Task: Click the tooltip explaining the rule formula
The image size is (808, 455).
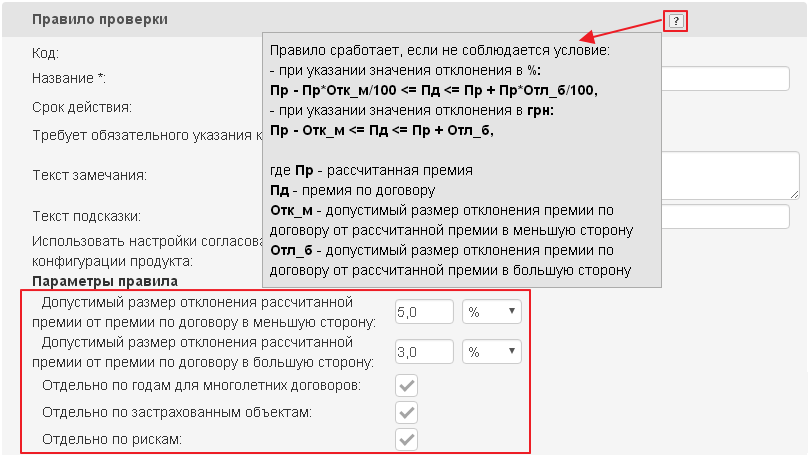Action: 462,160
